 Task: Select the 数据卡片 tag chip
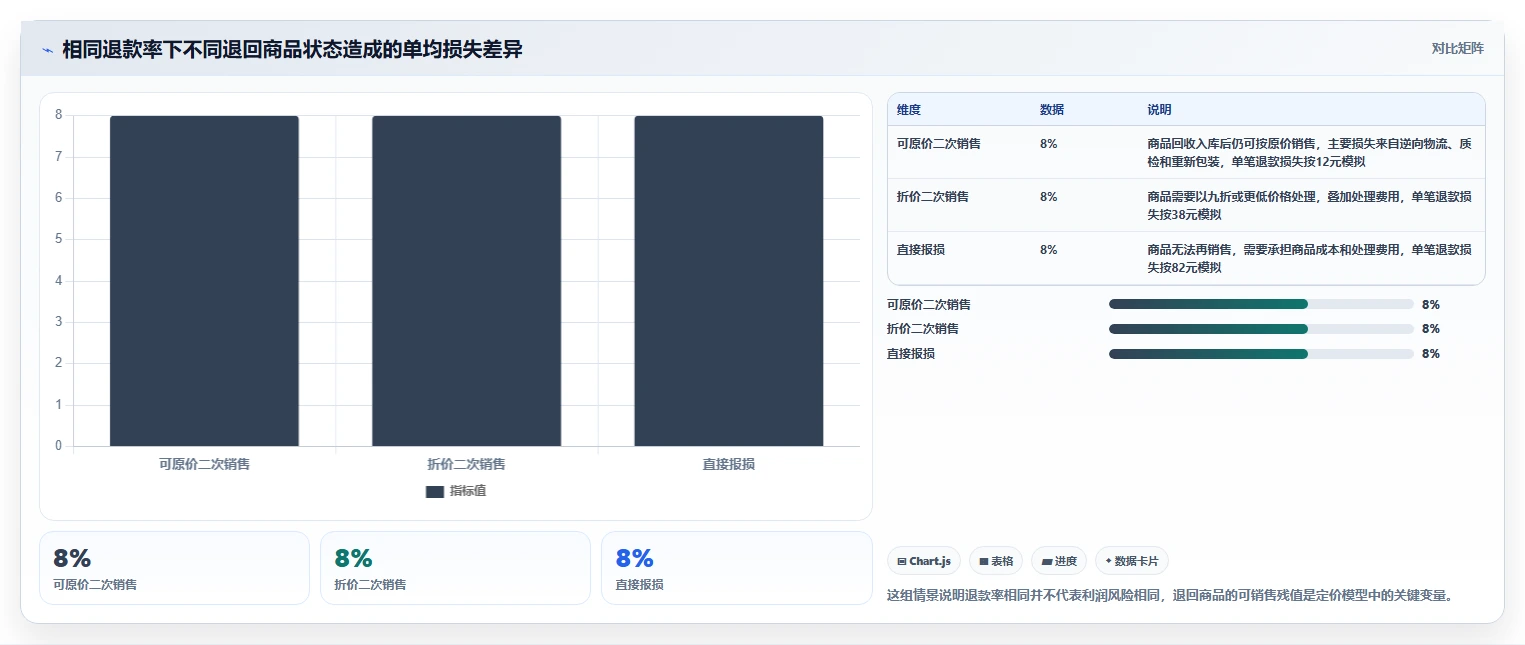(x=1132, y=561)
